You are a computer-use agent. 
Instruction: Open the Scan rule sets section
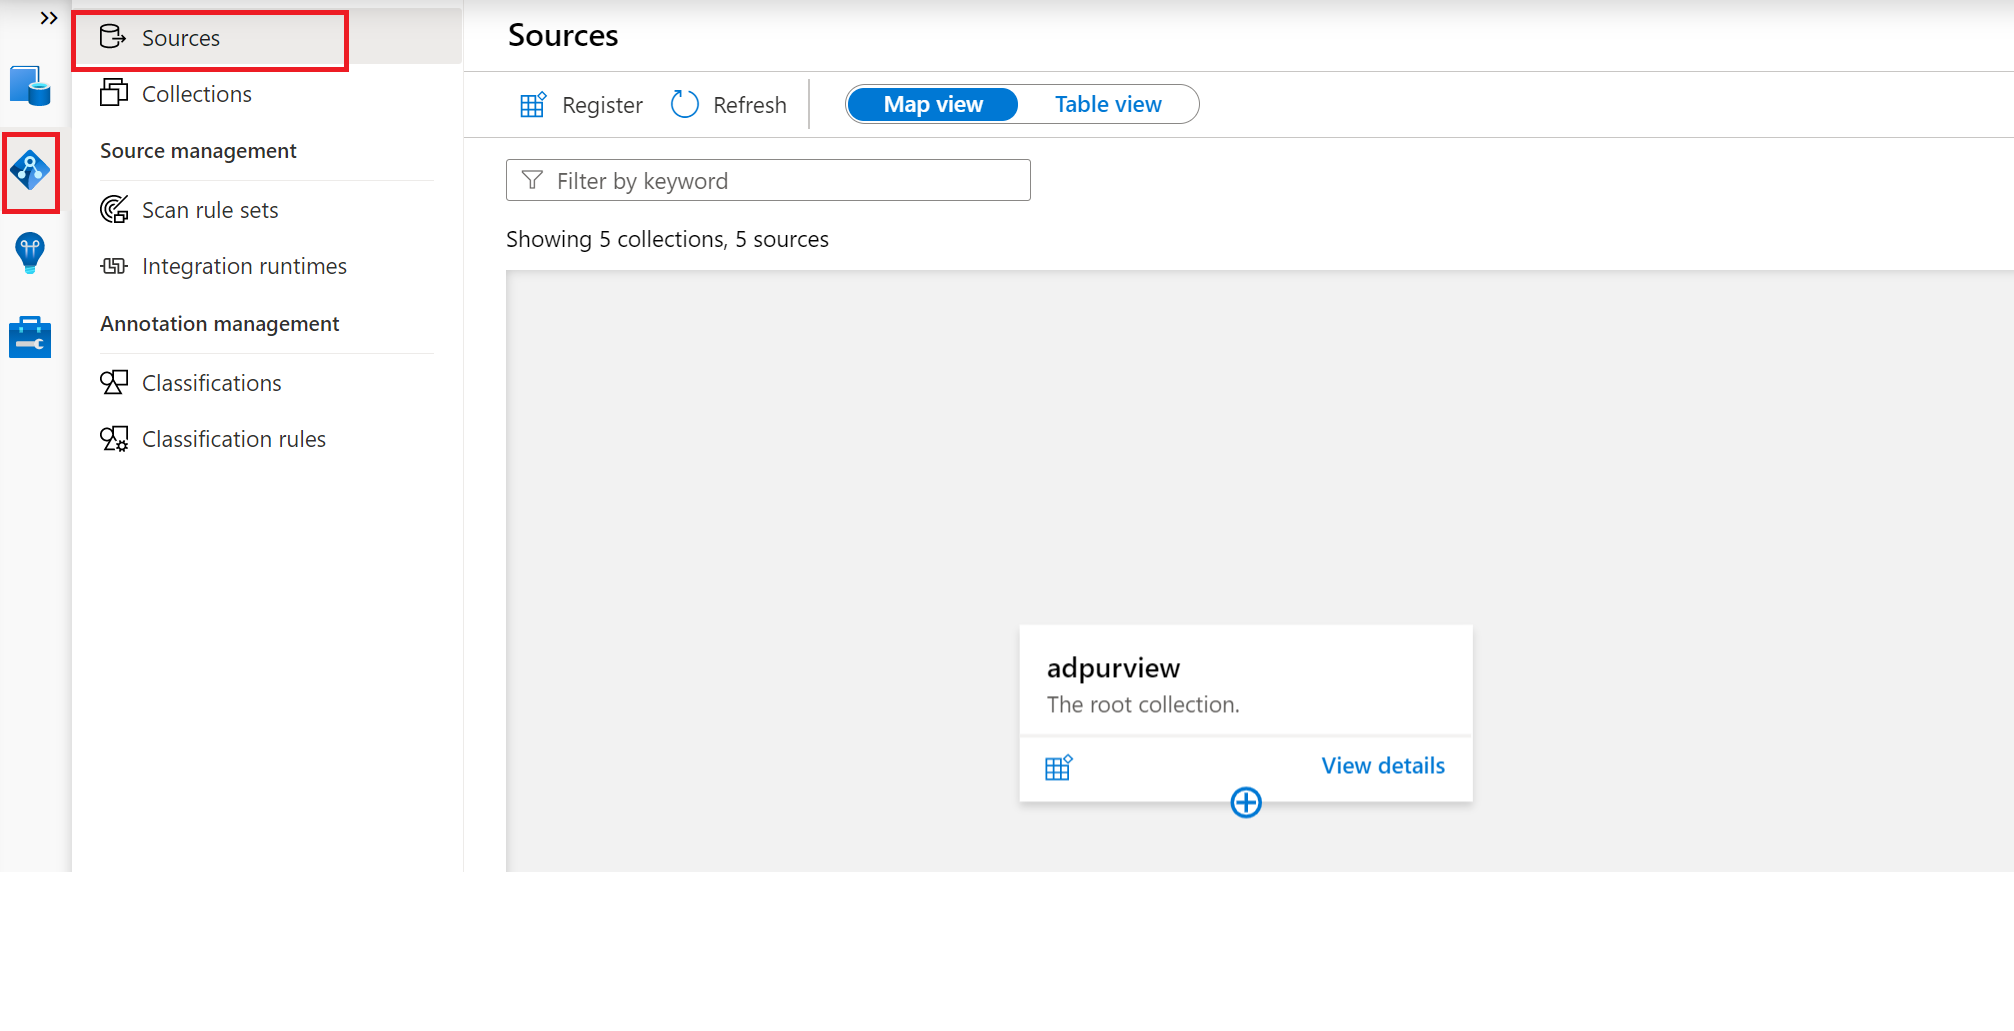tap(209, 210)
